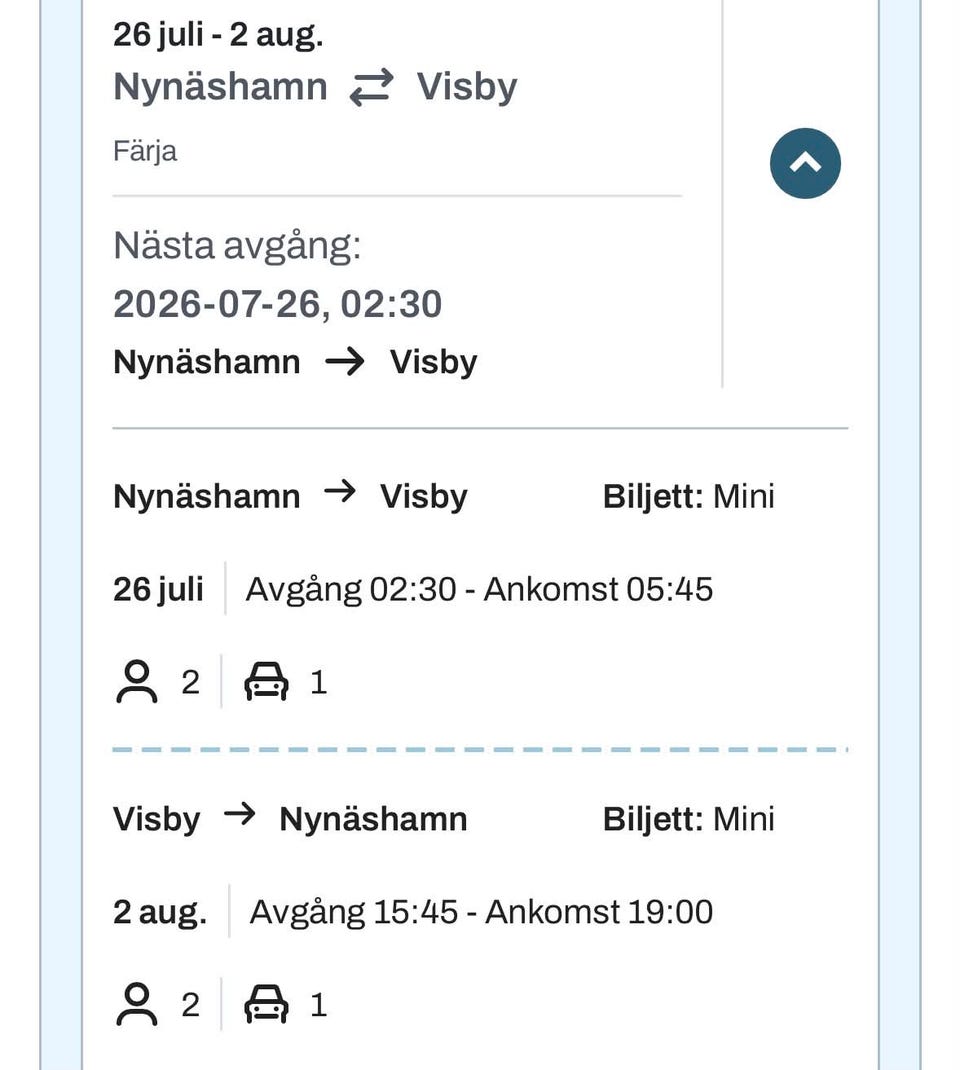Select the 26 juli - 2 aug. date range
The width and height of the screenshot is (960, 1070).
pos(218,35)
